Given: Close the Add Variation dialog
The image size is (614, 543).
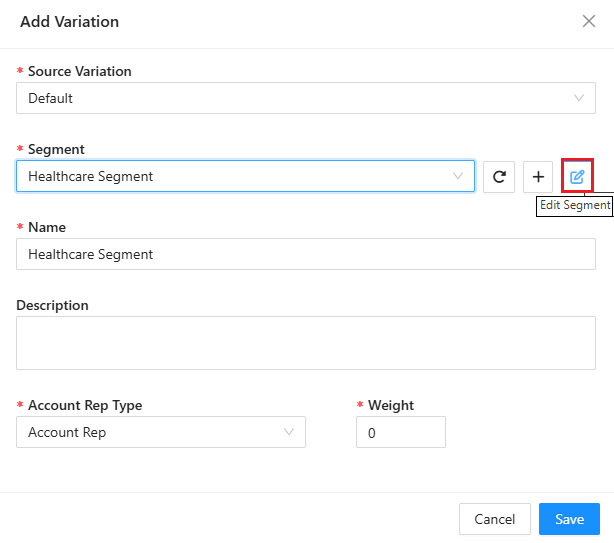Looking at the screenshot, I should 589,21.
